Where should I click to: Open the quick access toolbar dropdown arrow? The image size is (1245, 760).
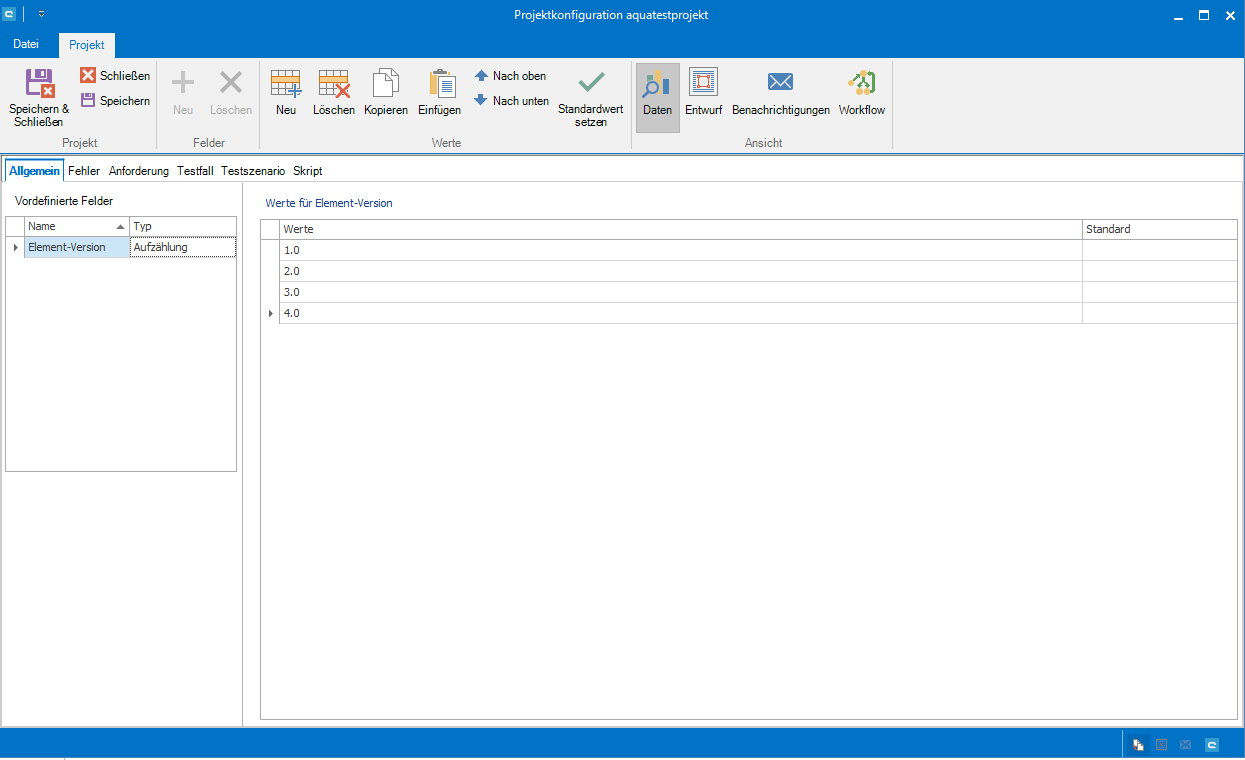pos(41,15)
